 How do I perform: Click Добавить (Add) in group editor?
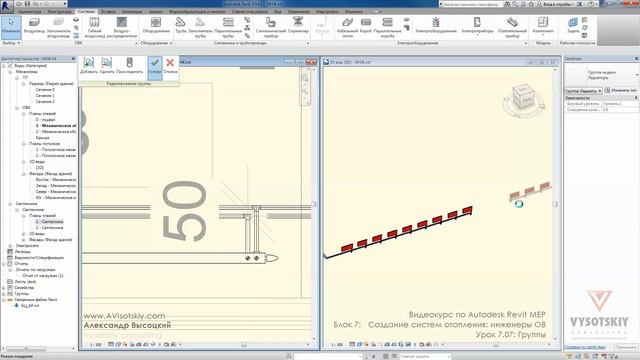click(x=89, y=66)
